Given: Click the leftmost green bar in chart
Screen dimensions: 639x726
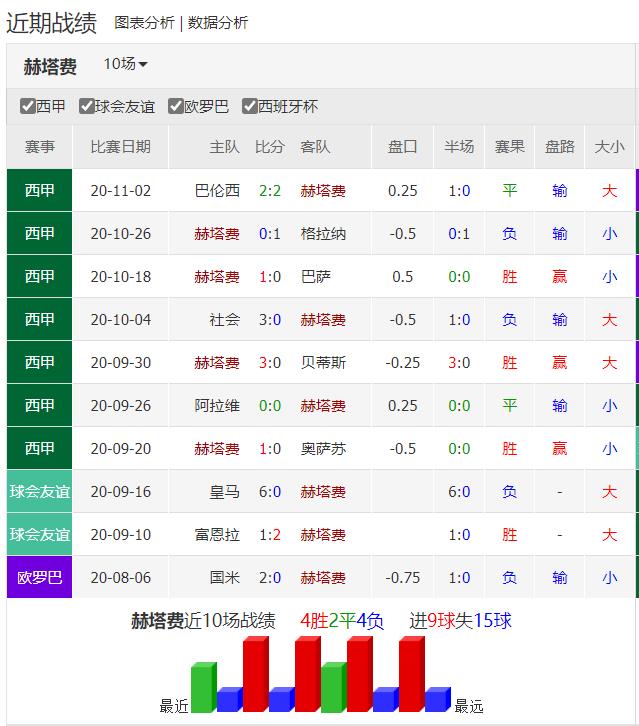Looking at the screenshot, I should pos(203,688).
